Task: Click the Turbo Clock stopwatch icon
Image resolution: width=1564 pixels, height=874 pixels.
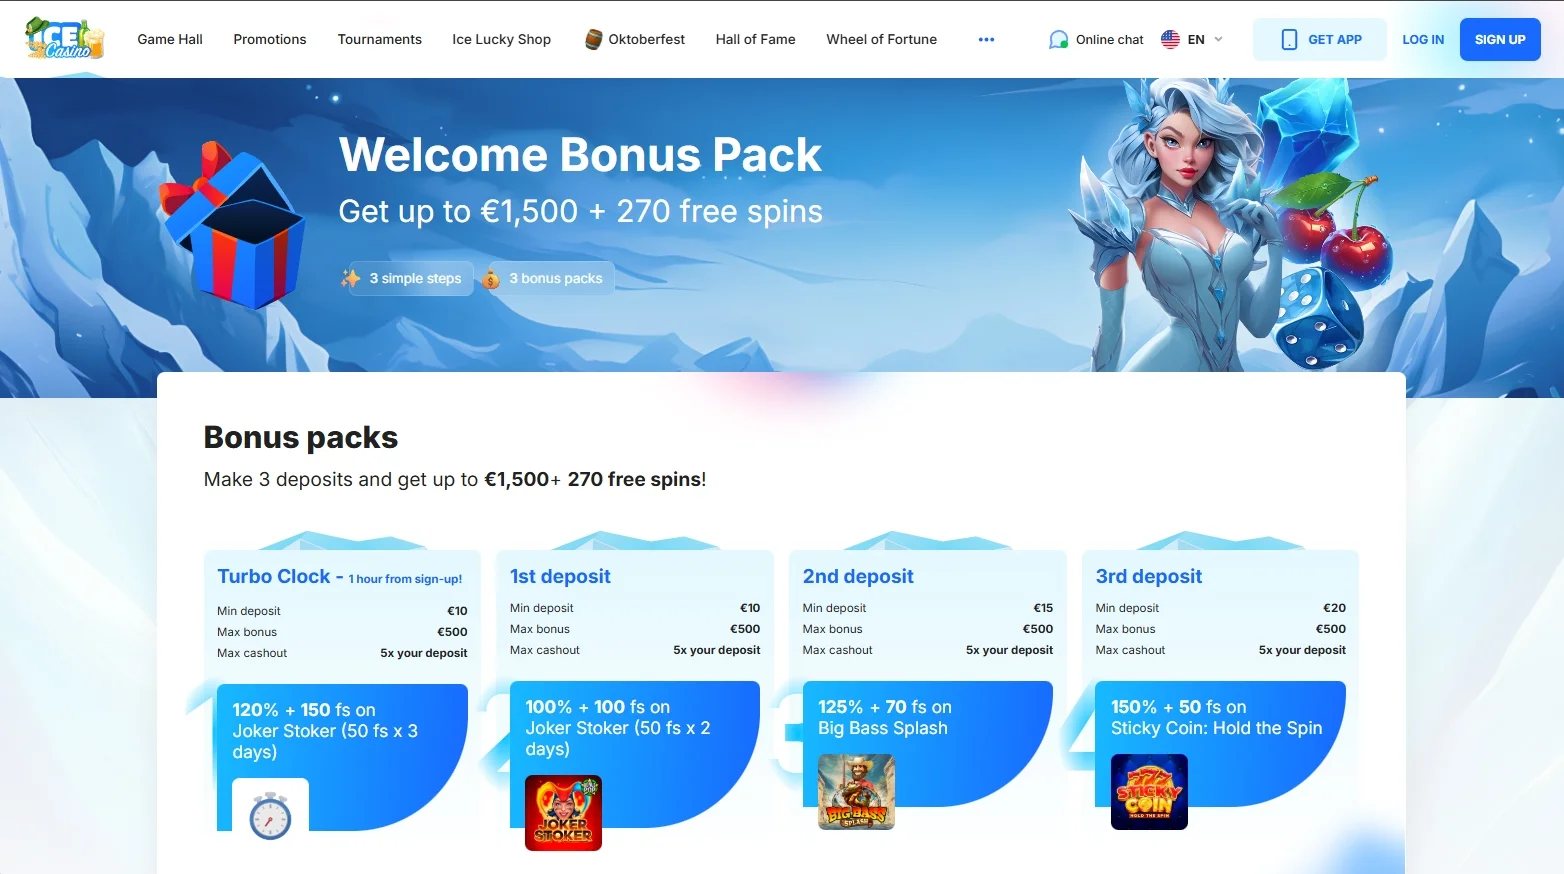Action: (x=270, y=814)
